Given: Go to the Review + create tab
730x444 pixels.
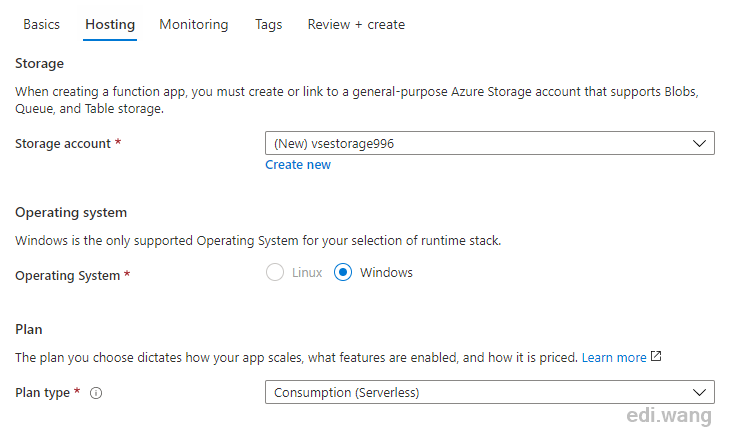Looking at the screenshot, I should click(x=356, y=24).
